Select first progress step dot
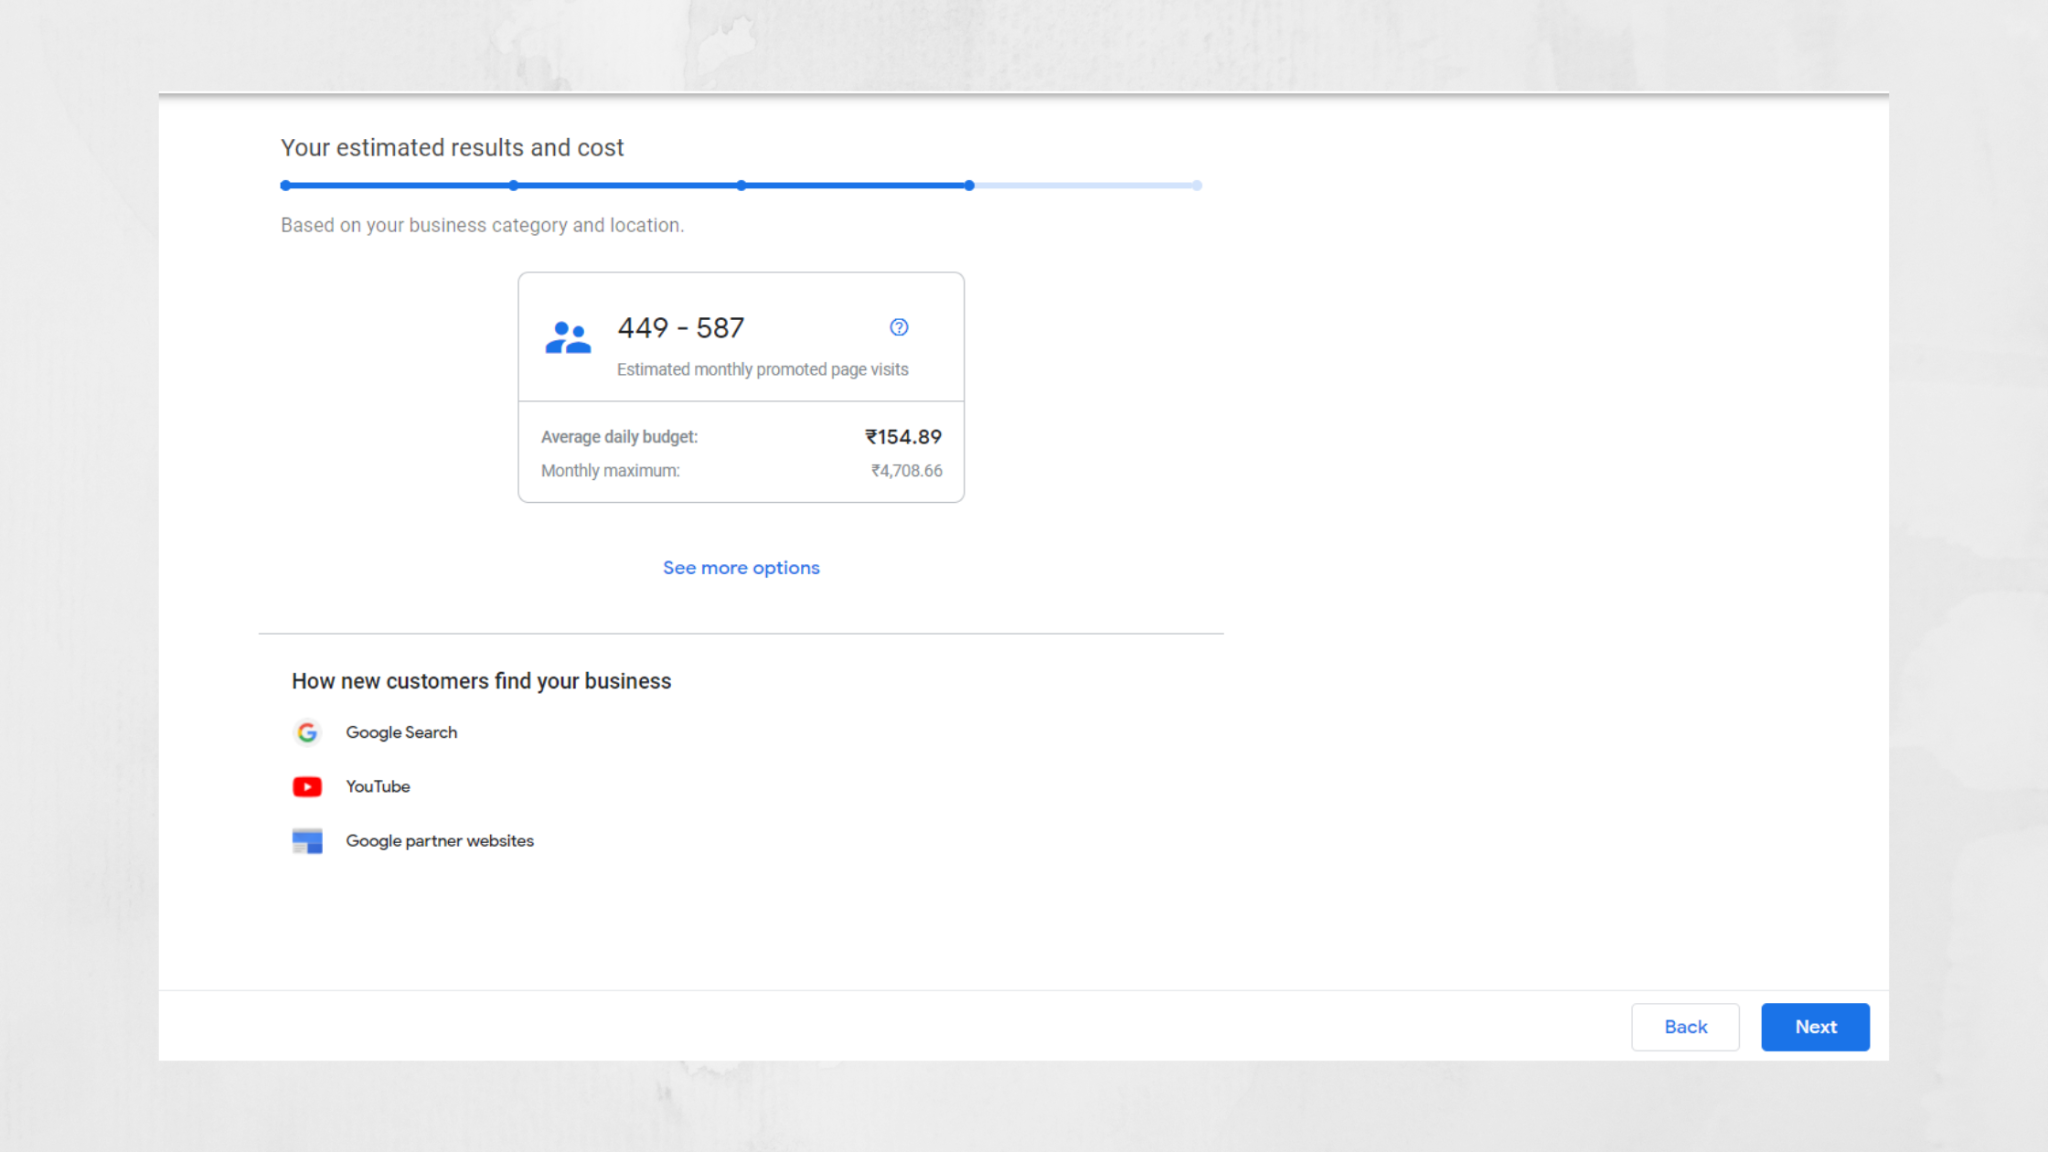Viewport: 2048px width, 1152px height. coord(286,185)
